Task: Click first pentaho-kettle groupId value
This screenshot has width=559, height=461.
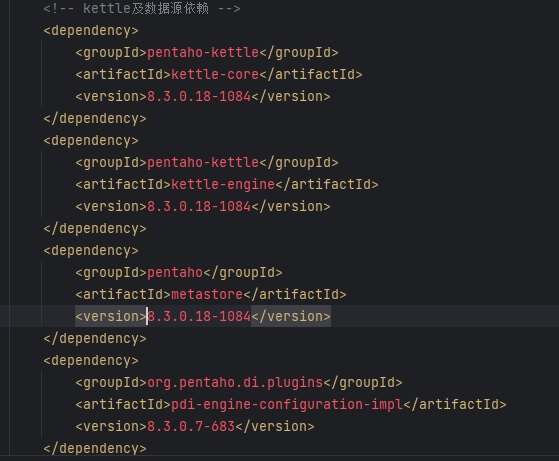Action: (203, 52)
